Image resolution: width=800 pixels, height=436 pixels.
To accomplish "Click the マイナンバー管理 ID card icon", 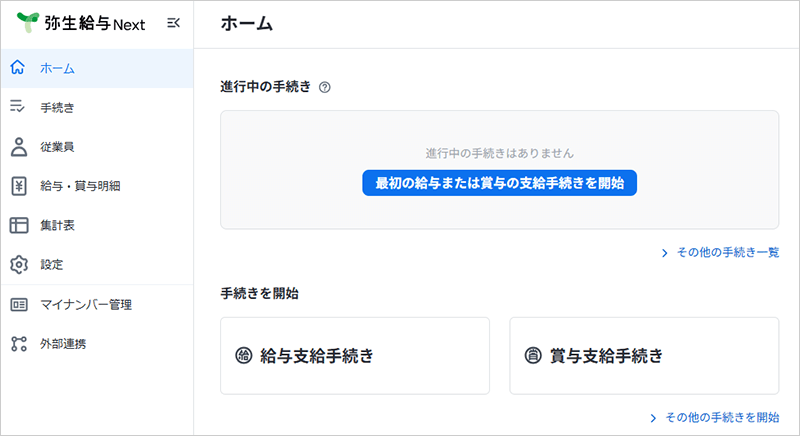I will point(17,304).
